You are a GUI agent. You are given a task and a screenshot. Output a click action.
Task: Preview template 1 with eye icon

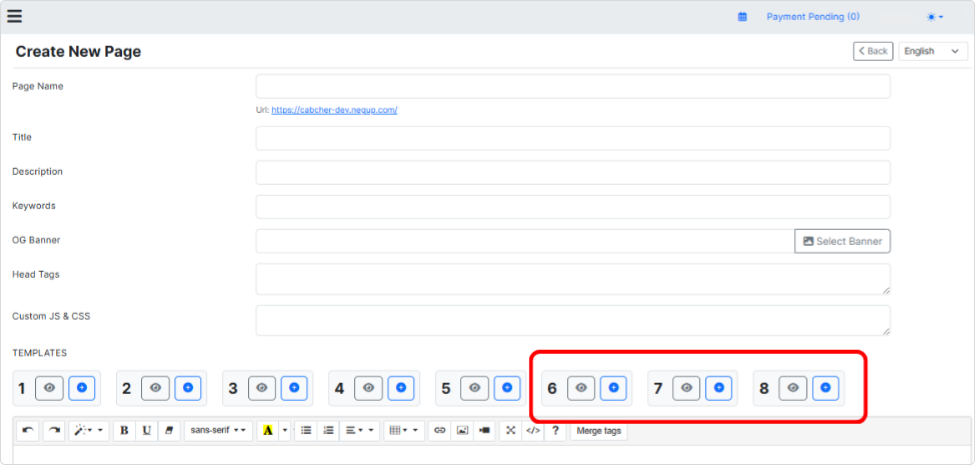(49, 388)
